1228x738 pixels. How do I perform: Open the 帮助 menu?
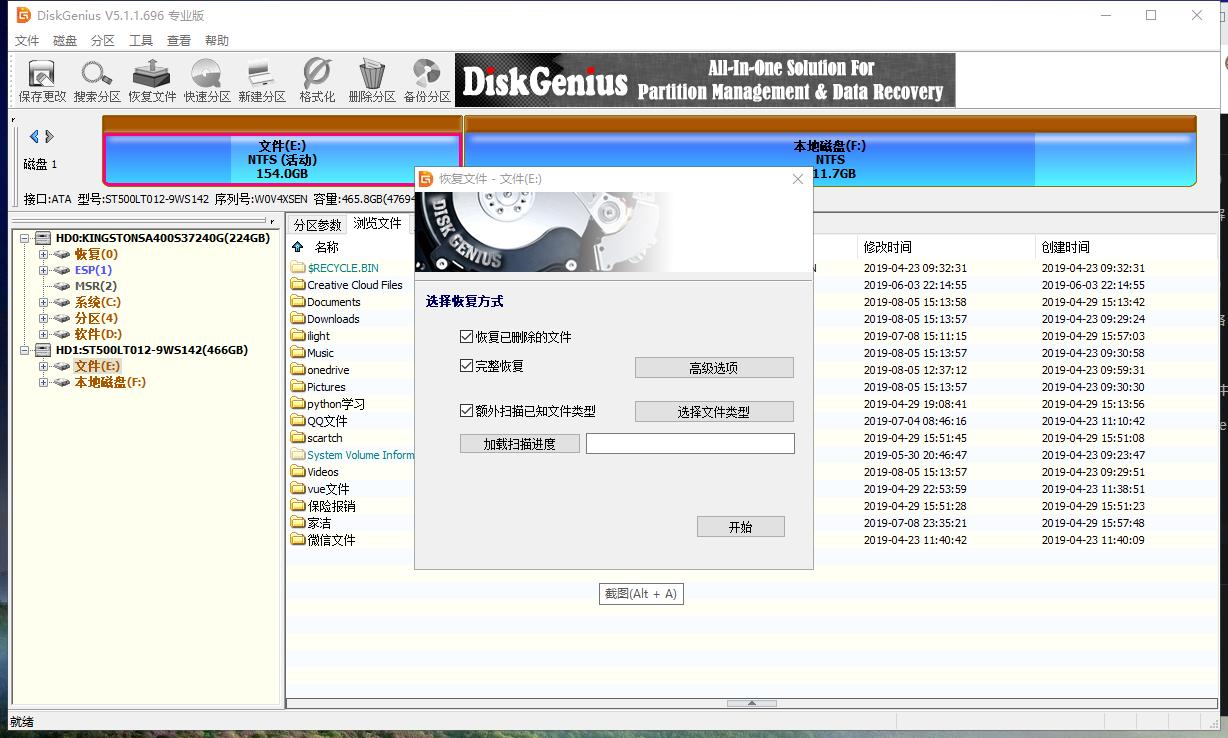[x=217, y=41]
